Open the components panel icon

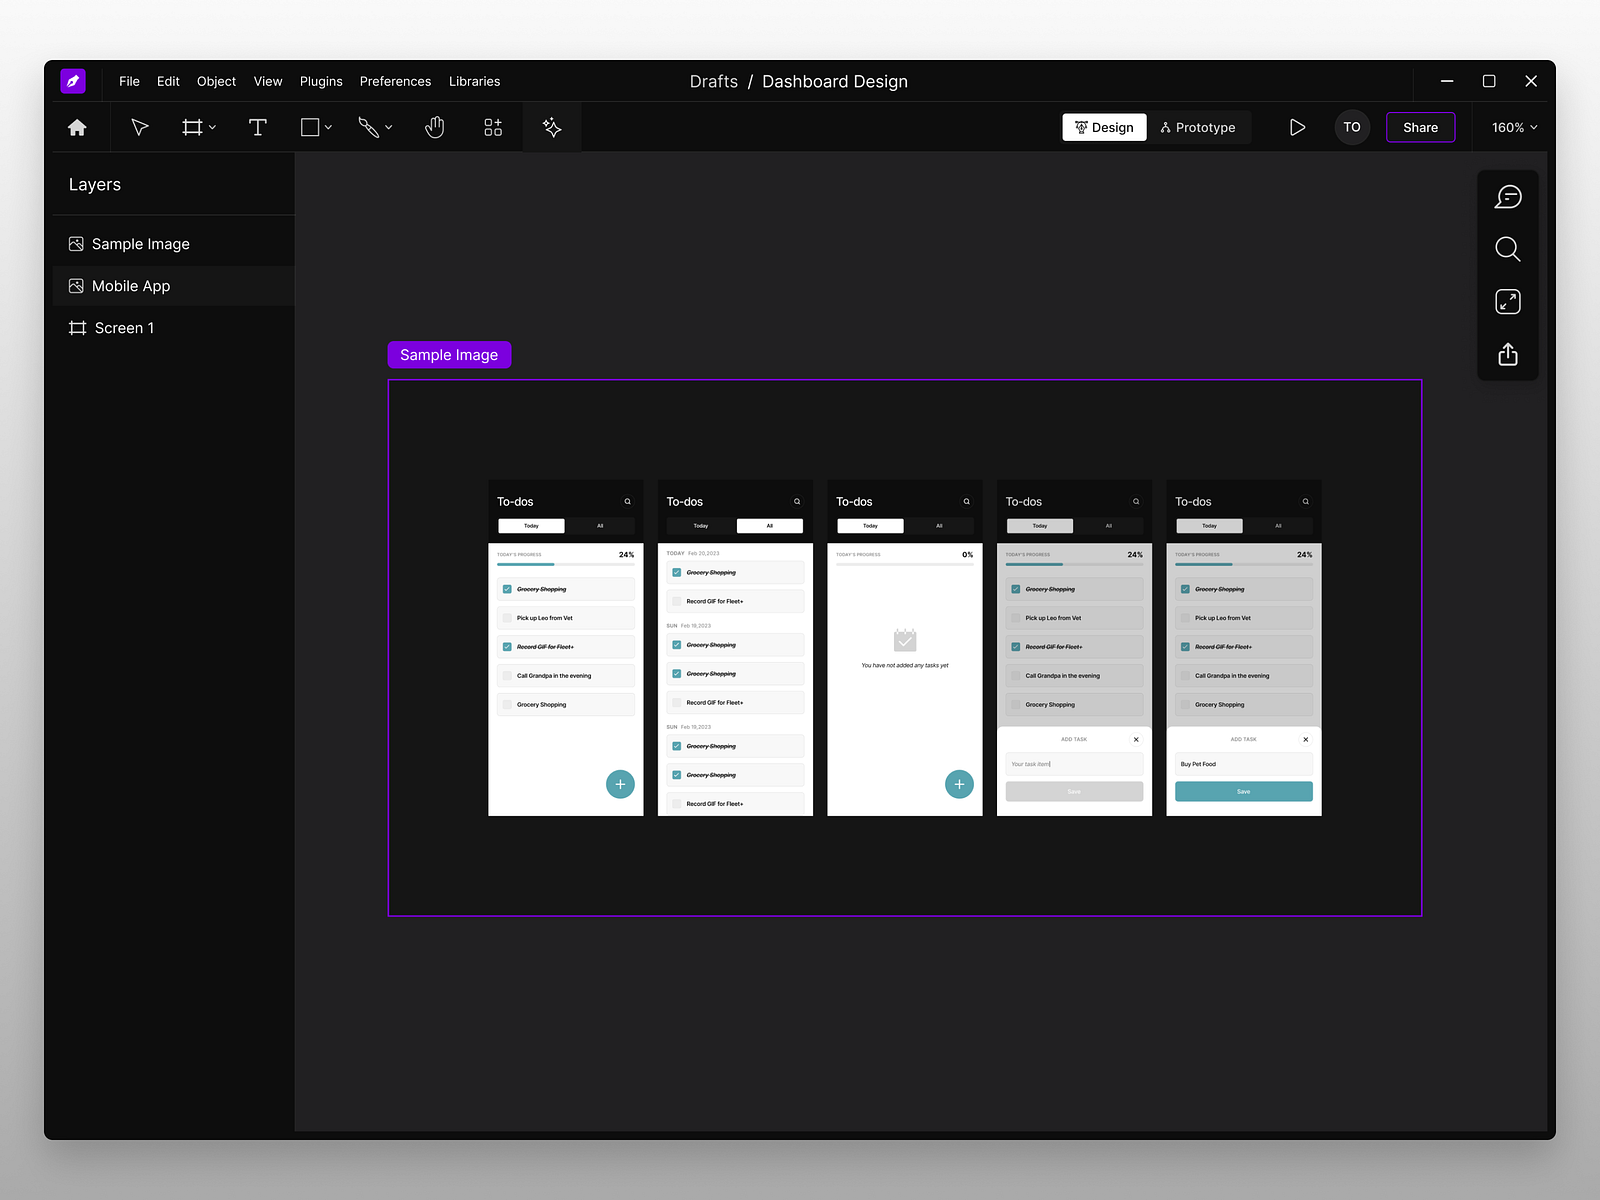[x=492, y=127]
